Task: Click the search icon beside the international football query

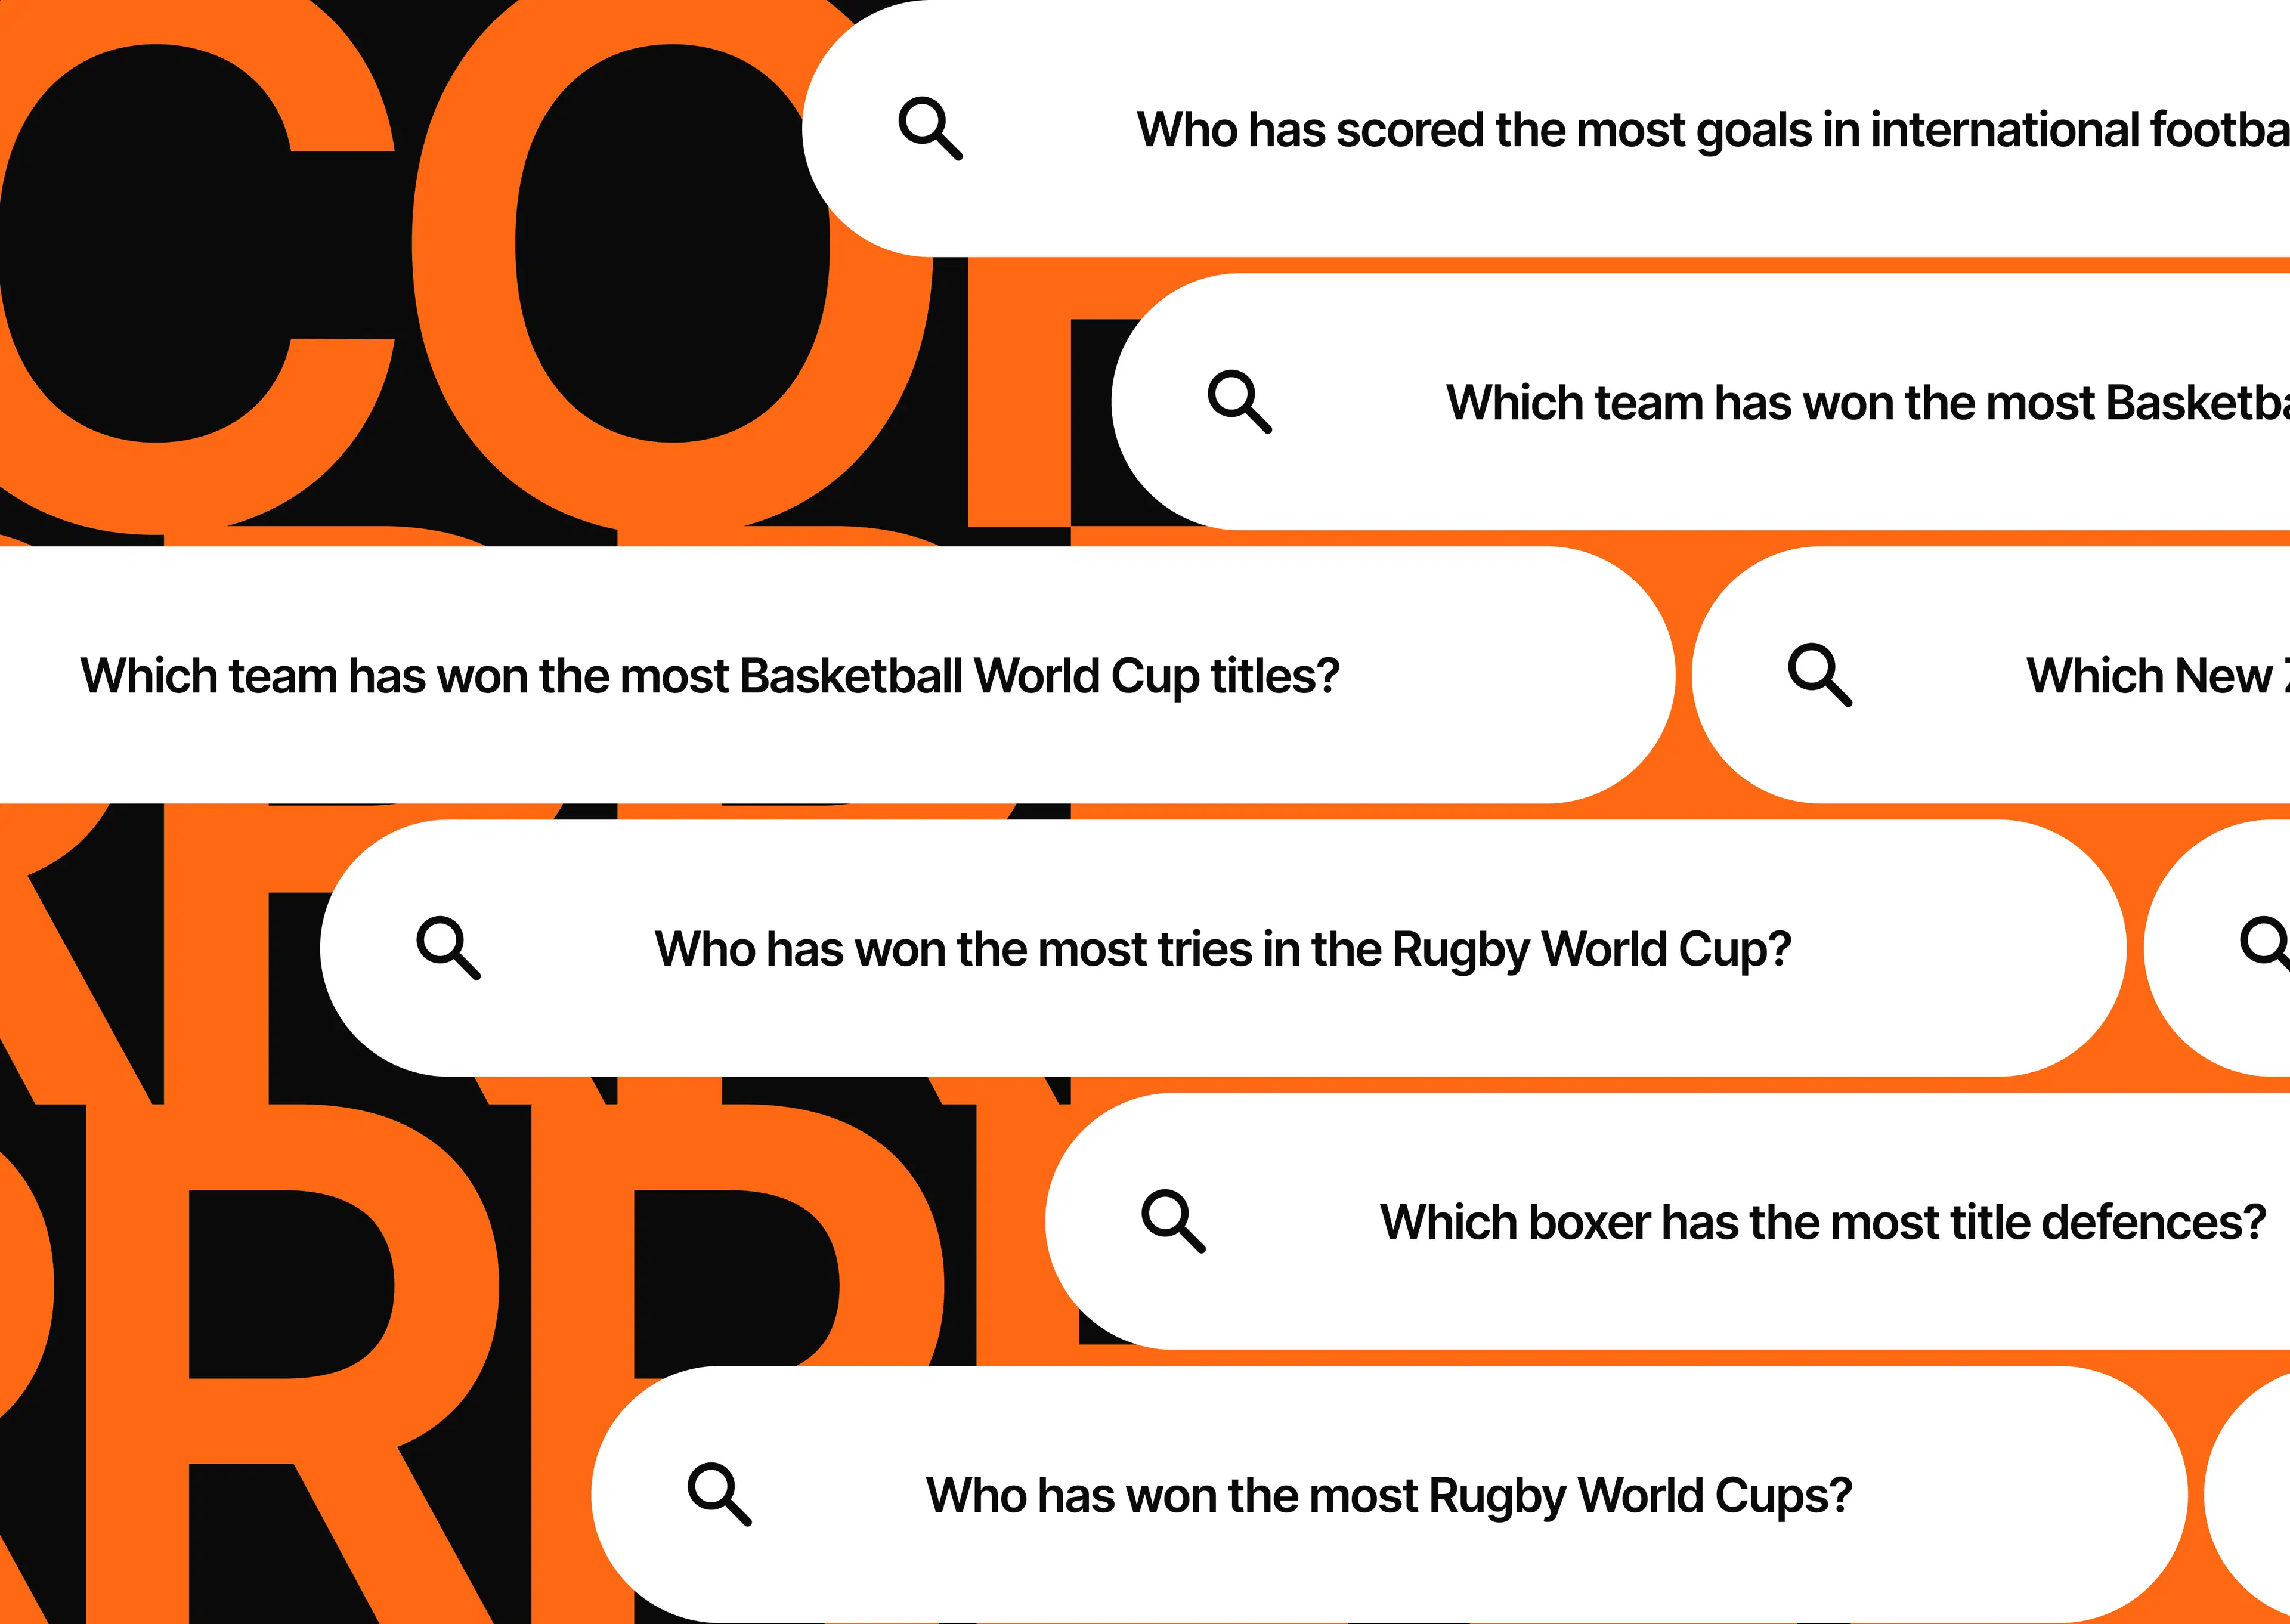Action: click(x=930, y=128)
